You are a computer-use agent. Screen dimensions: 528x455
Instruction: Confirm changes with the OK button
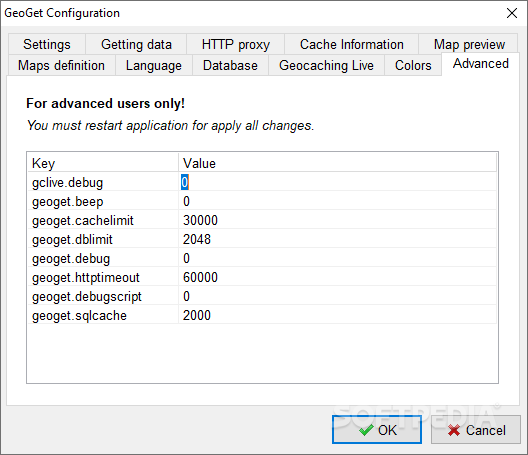[377, 430]
